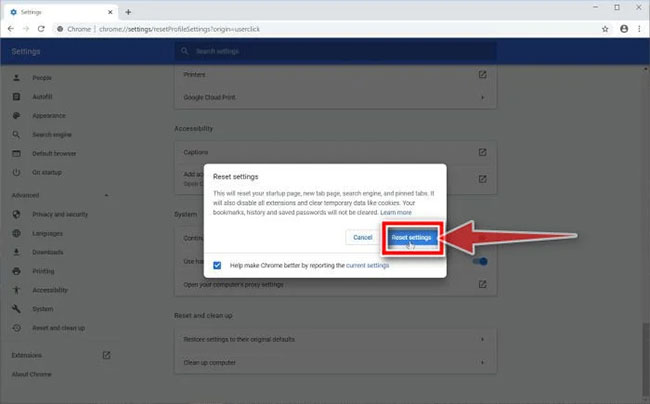This screenshot has height=404, width=650.
Task: Click the Settings header title
Action: (x=26, y=51)
